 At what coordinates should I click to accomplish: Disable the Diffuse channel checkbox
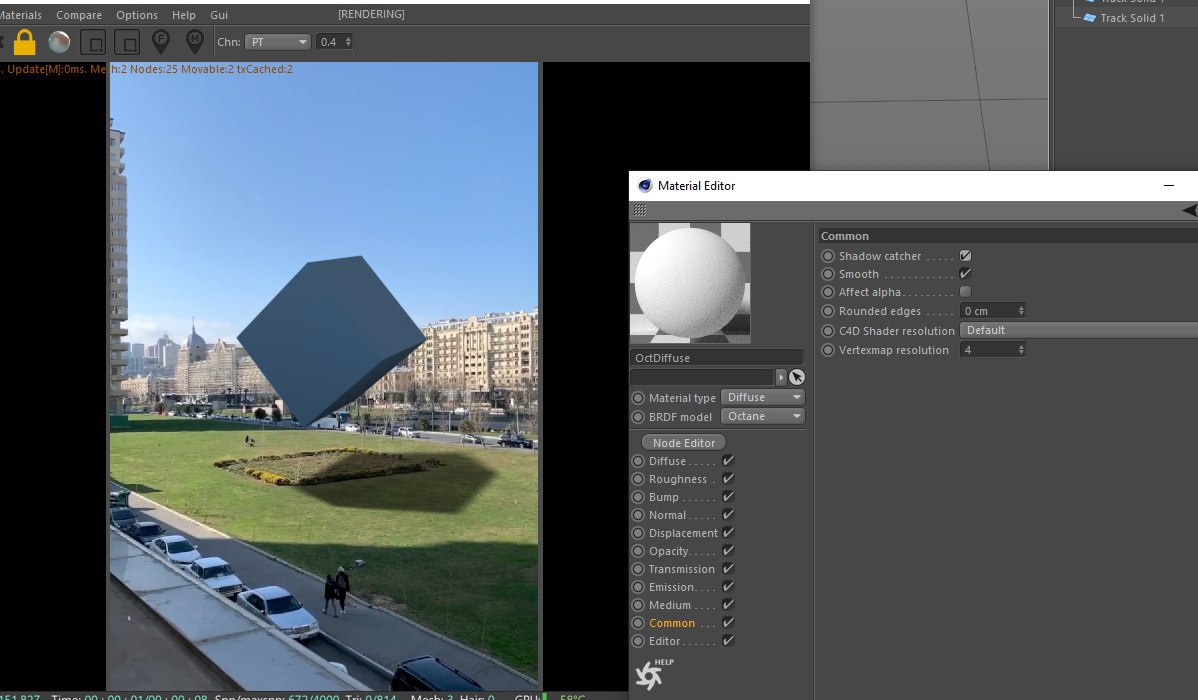(x=728, y=460)
